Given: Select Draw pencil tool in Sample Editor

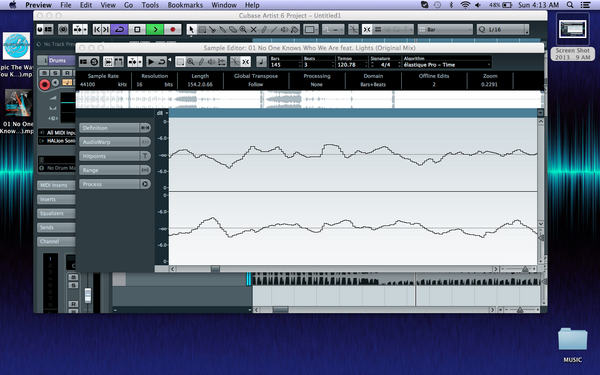Looking at the screenshot, I should coord(201,62).
